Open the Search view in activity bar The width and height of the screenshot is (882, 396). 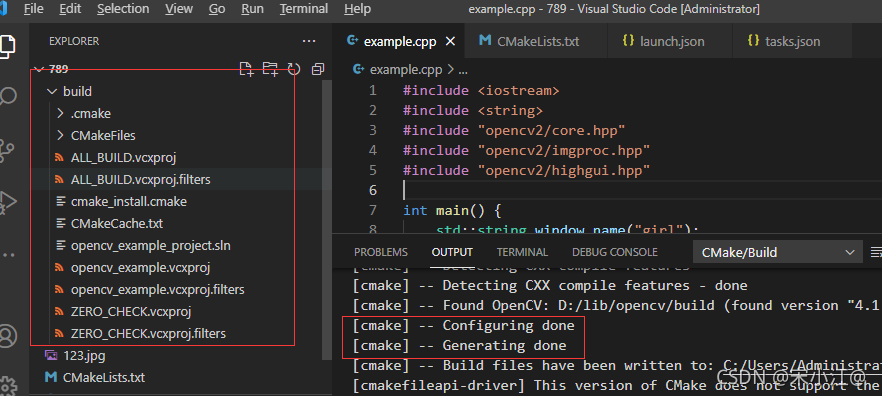coord(7,96)
